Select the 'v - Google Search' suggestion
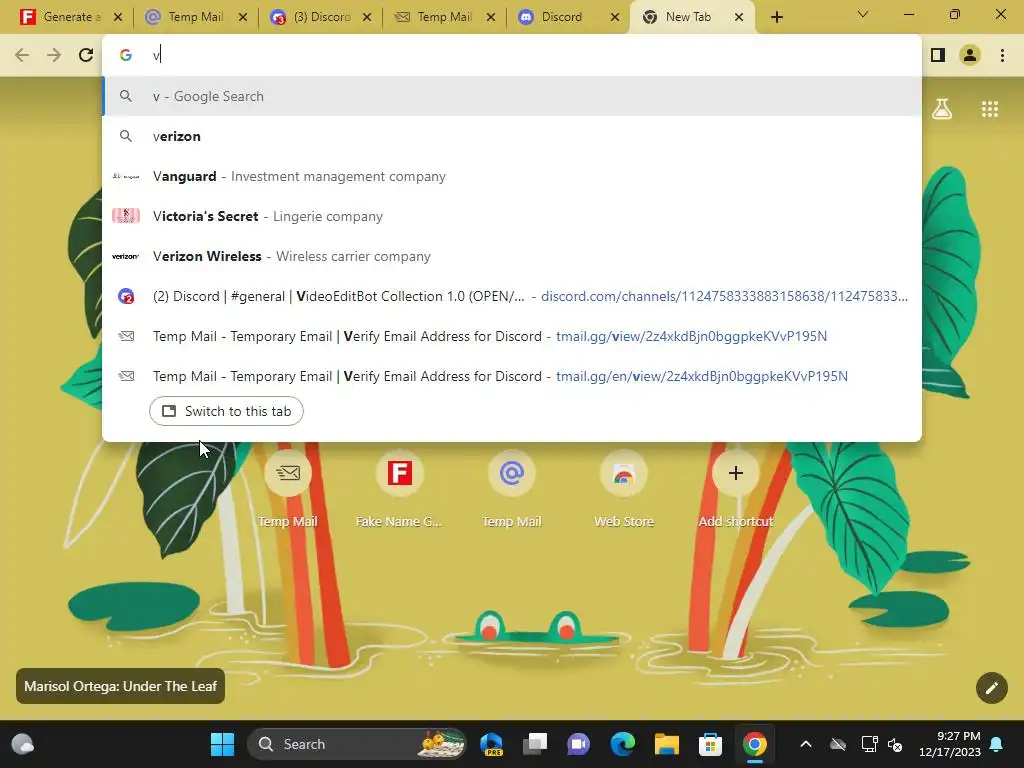1024x768 pixels. click(x=512, y=96)
